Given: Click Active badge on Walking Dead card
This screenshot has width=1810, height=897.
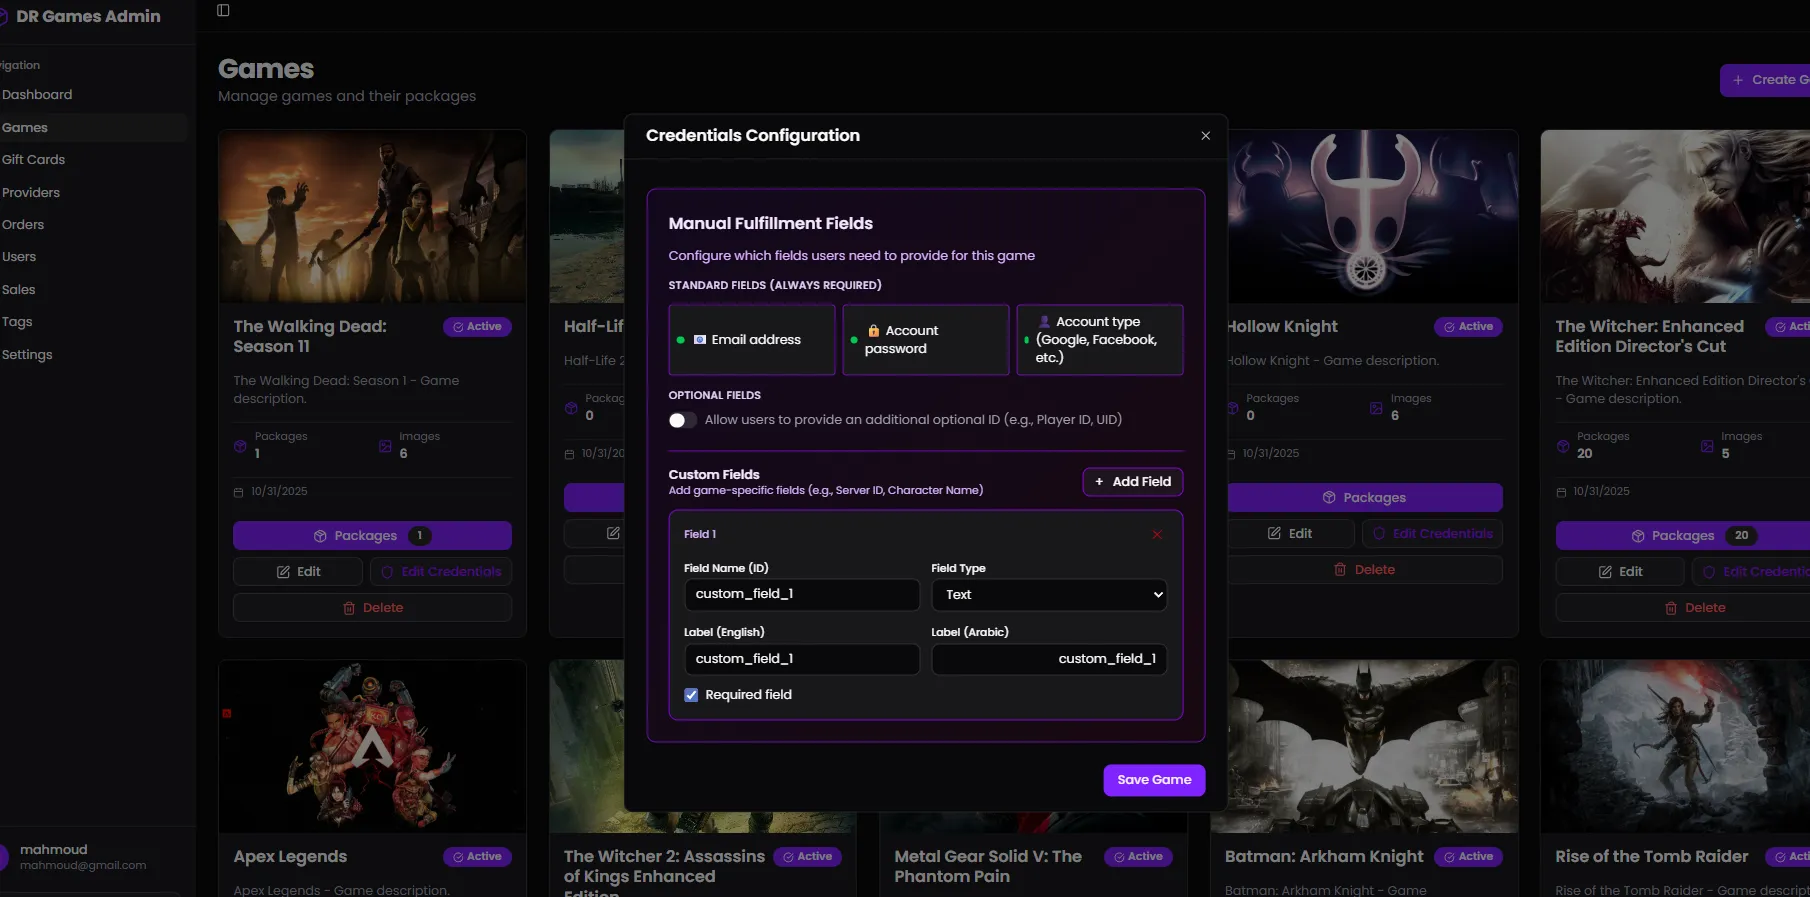Looking at the screenshot, I should [477, 327].
